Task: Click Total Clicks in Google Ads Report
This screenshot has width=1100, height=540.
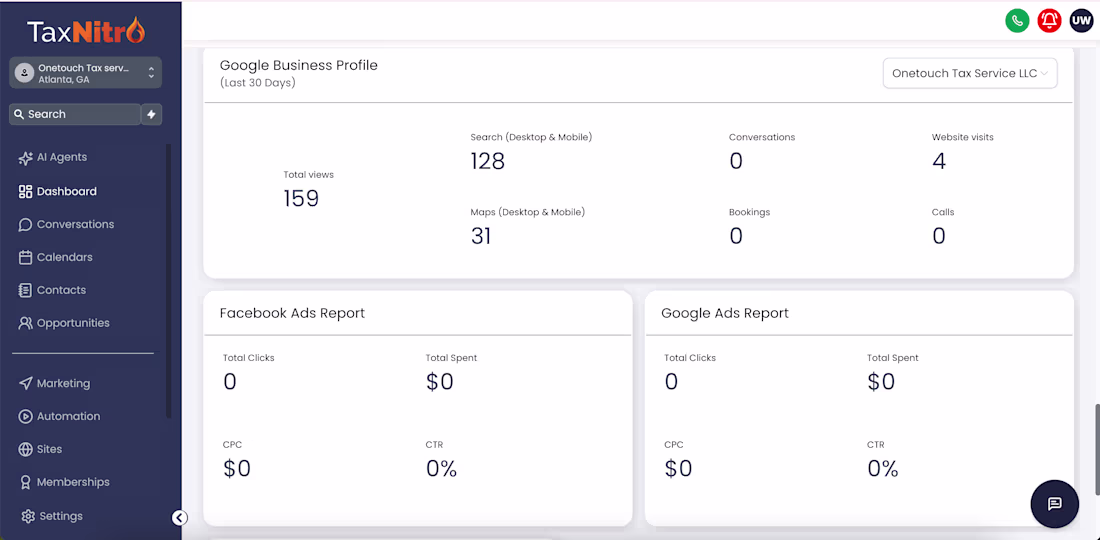Action: [690, 358]
